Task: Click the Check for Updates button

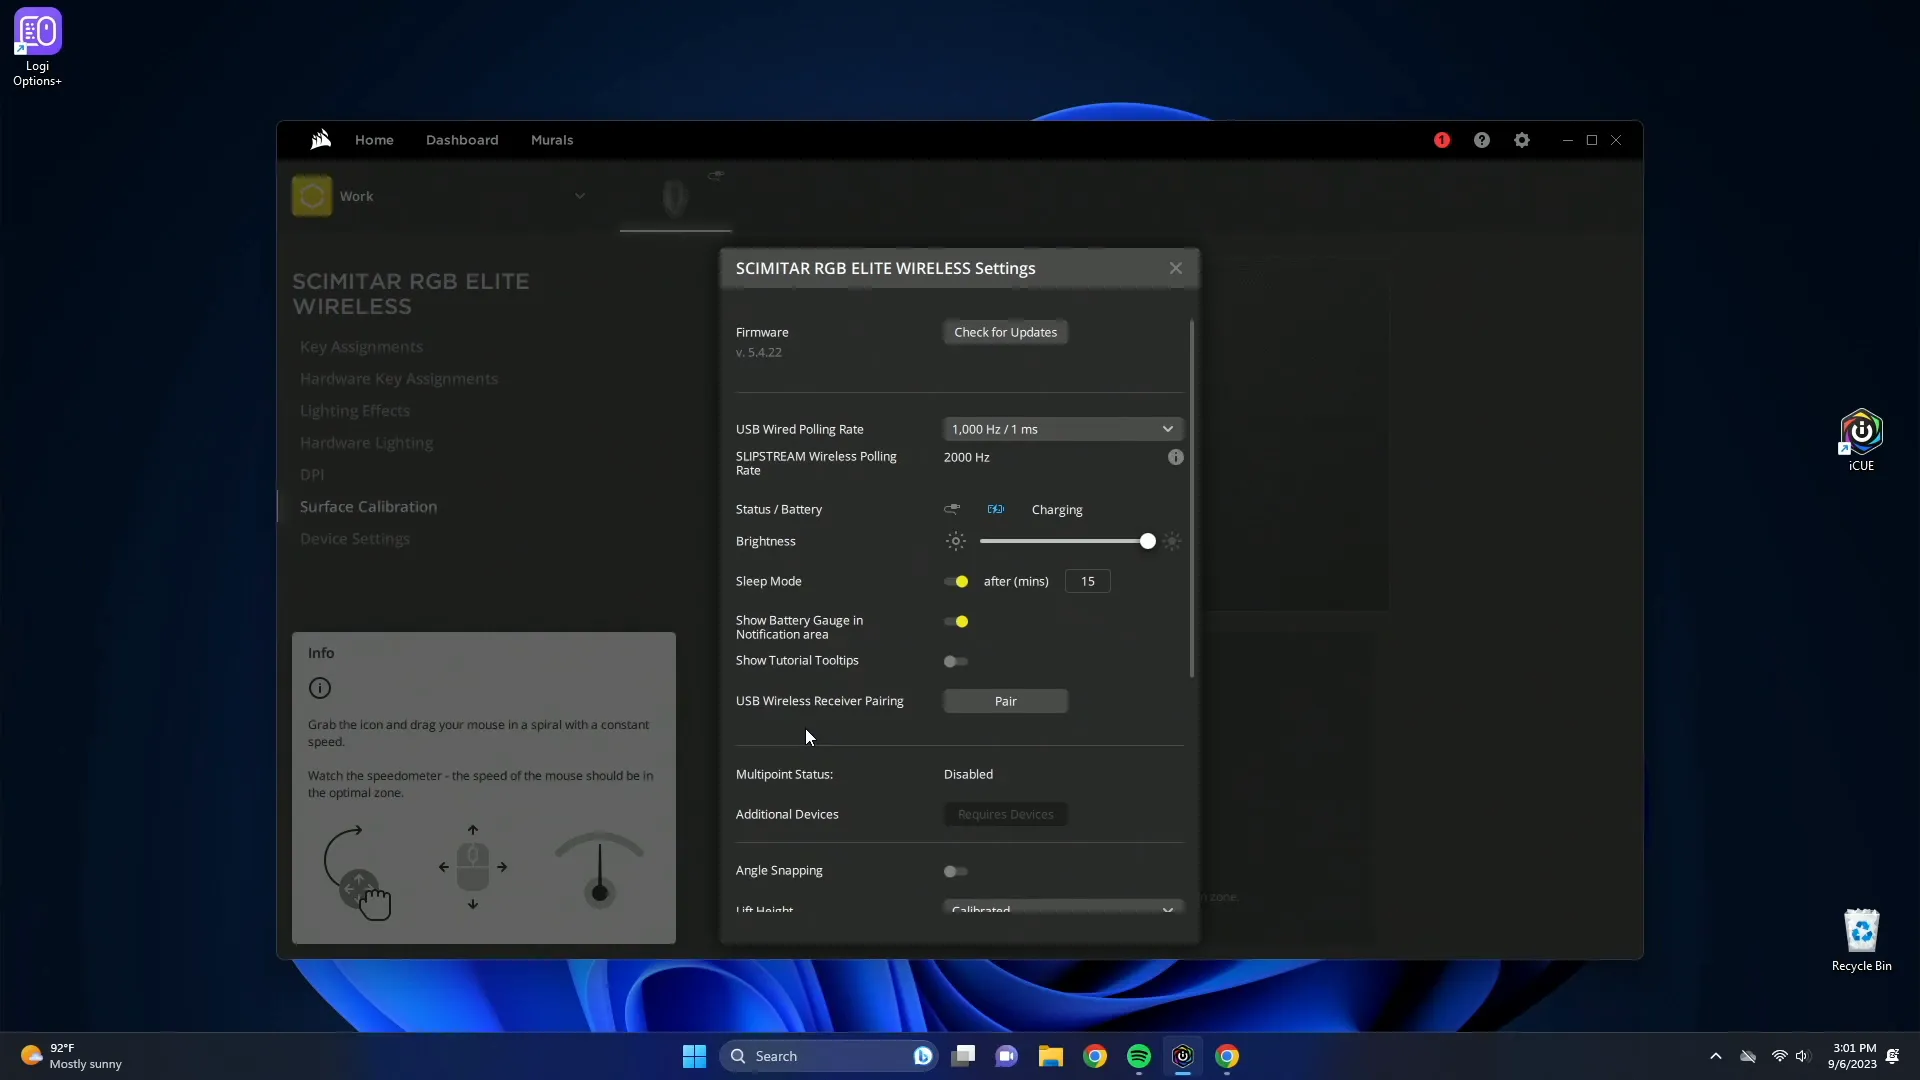Action: tap(1005, 332)
